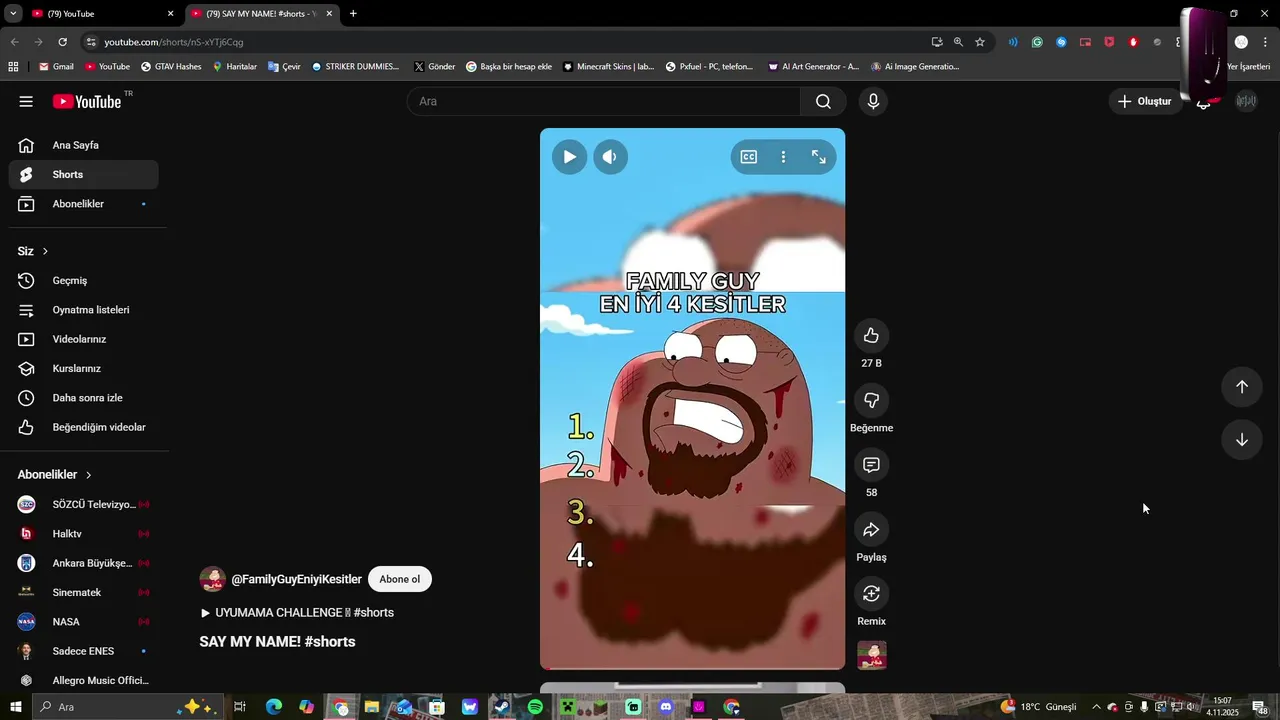1280x720 pixels.
Task: Remix this short
Action: [x=871, y=594]
